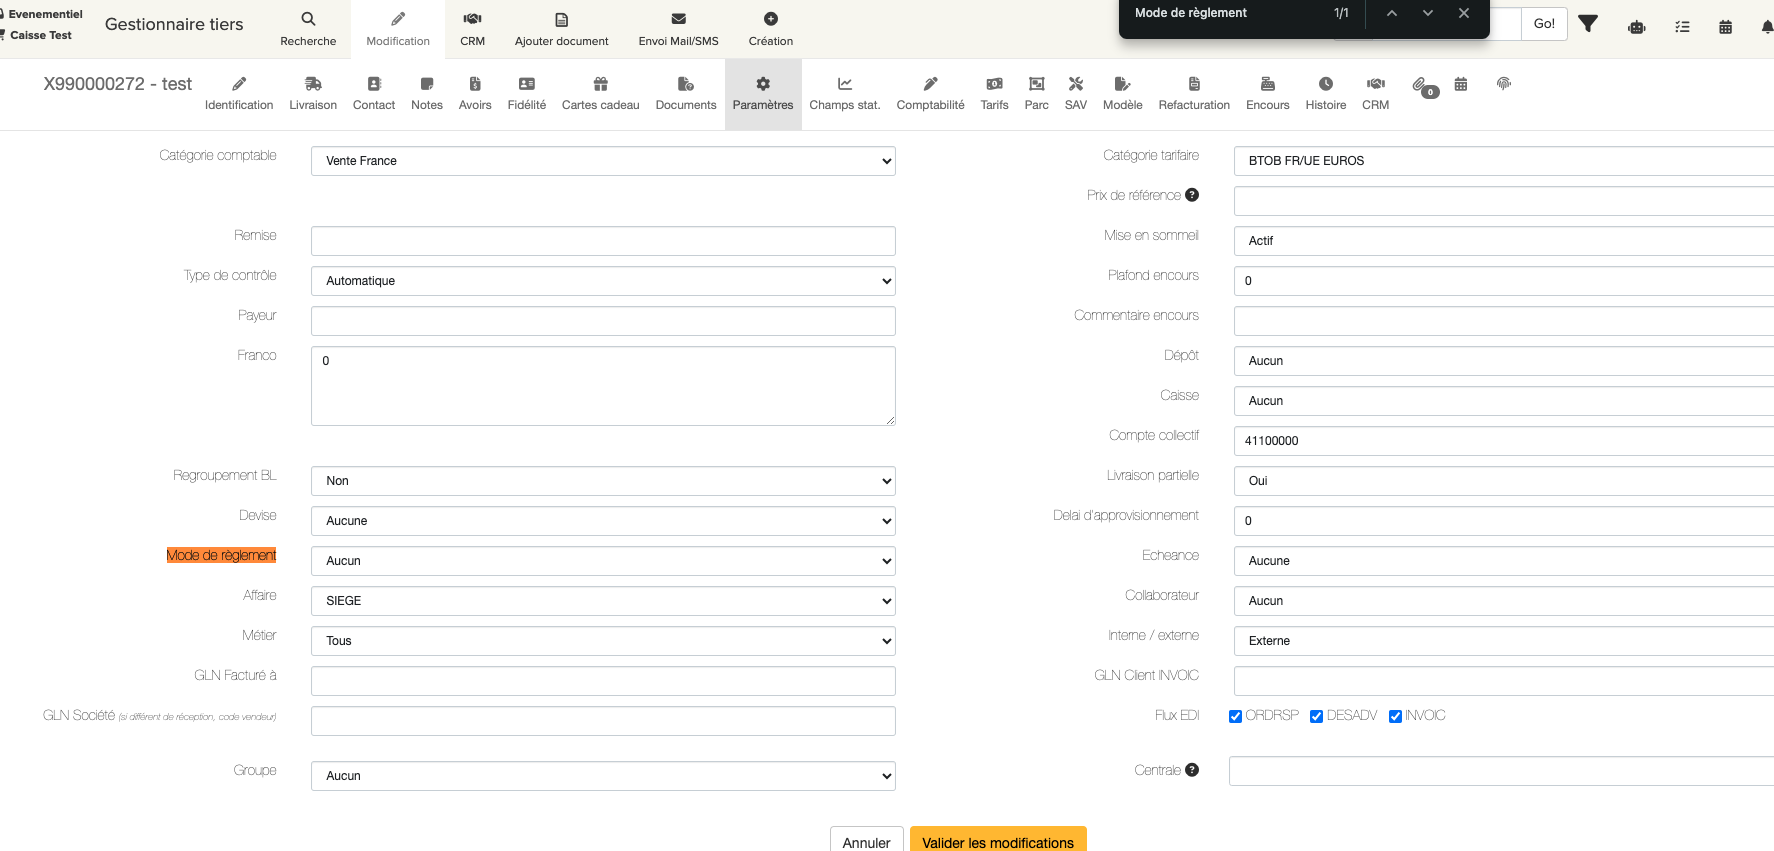Open the Livraison truck icon tab
The height and width of the screenshot is (851, 1774).
(313, 85)
